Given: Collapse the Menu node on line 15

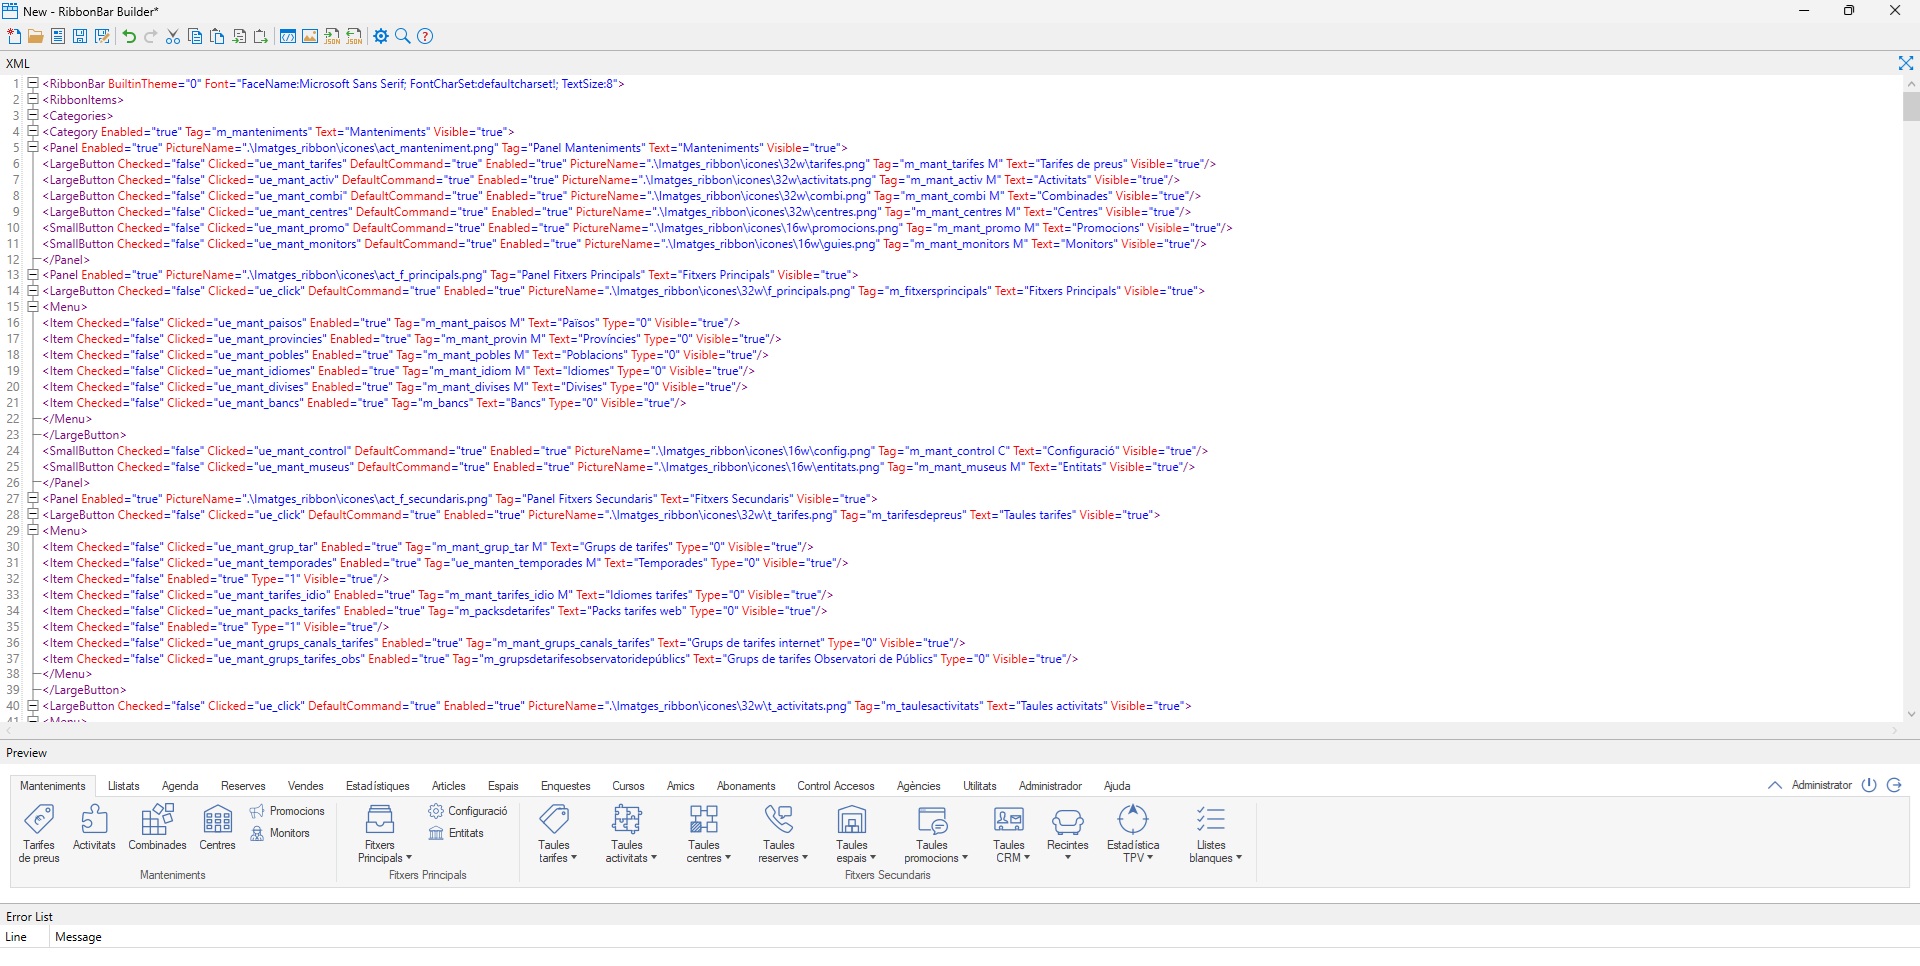Looking at the screenshot, I should (x=32, y=307).
